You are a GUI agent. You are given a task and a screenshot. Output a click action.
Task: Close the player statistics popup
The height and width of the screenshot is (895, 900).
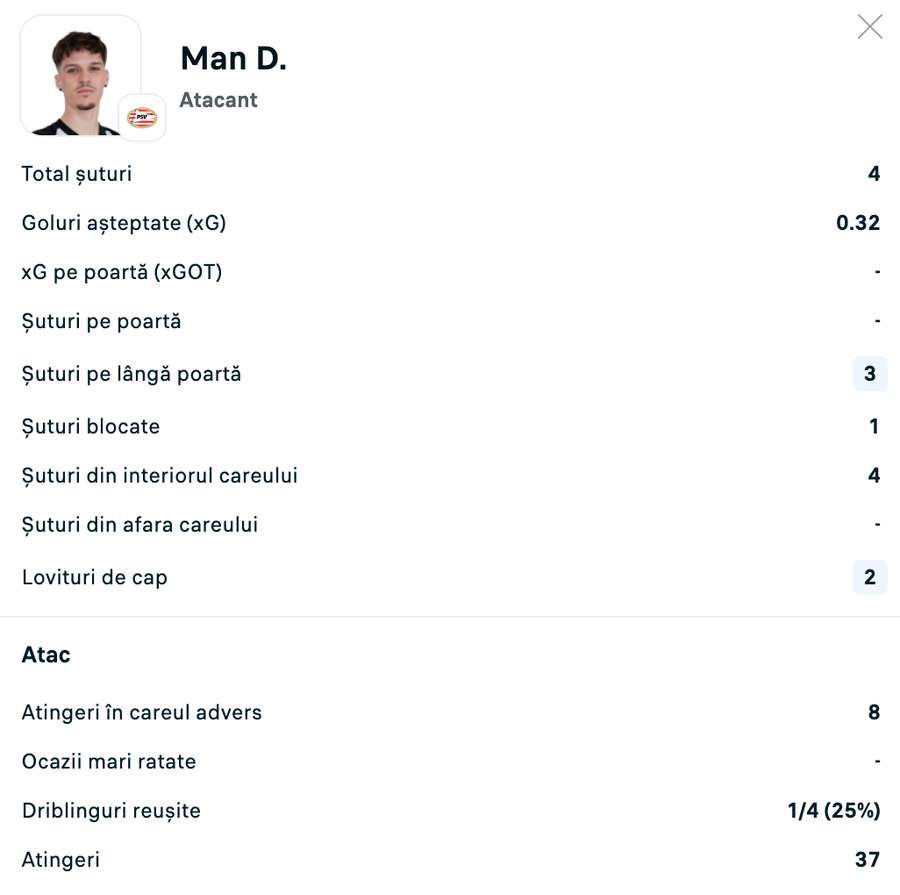tap(869, 27)
